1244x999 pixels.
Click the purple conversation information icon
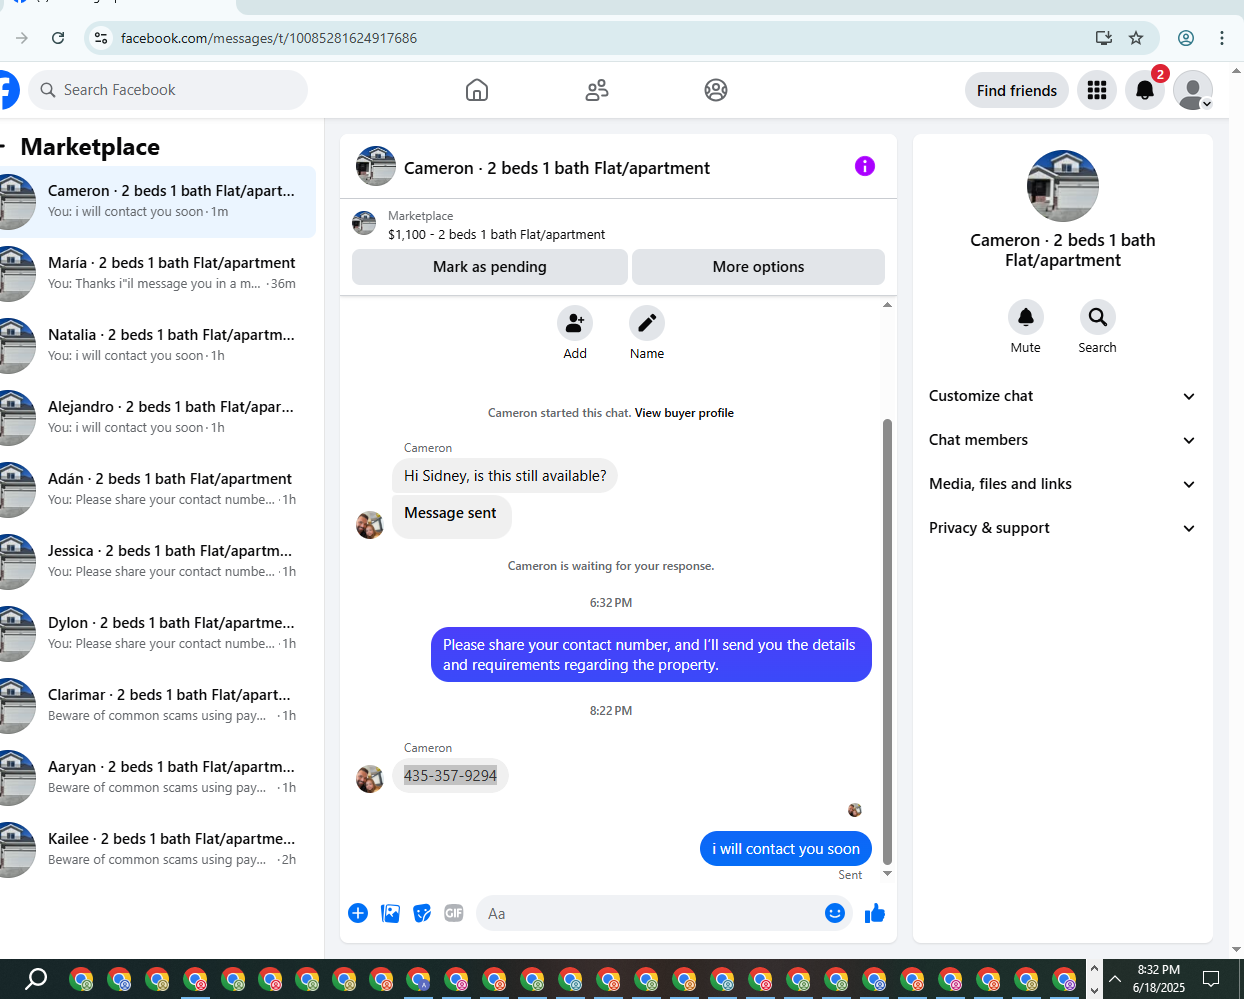pos(865,166)
